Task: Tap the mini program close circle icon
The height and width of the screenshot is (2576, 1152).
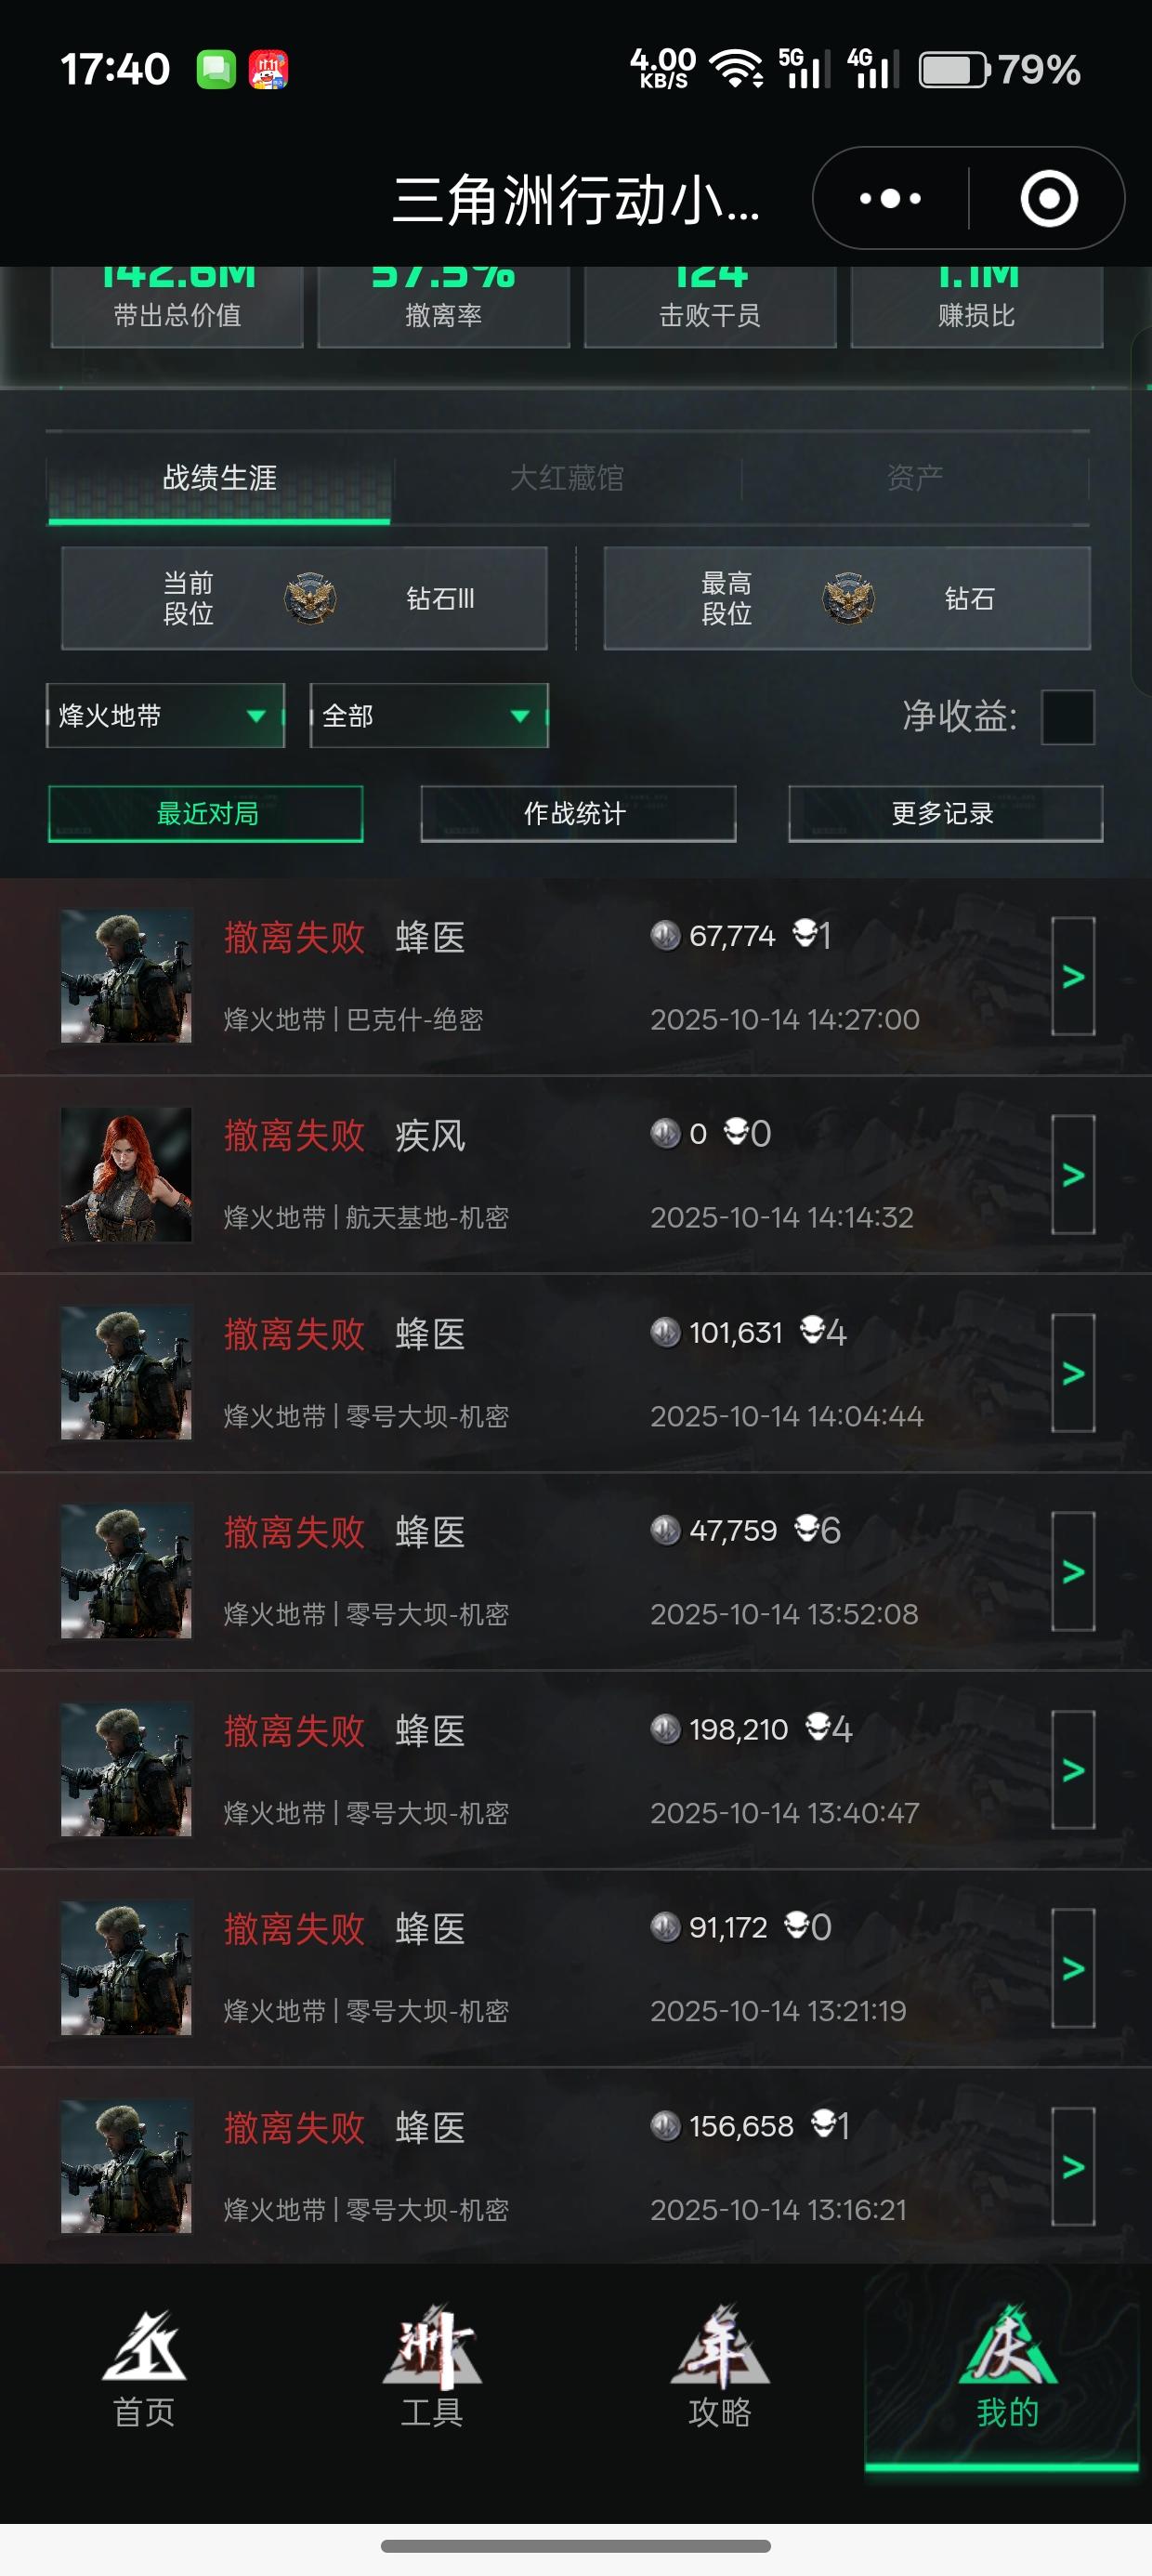Action: click(x=1048, y=198)
